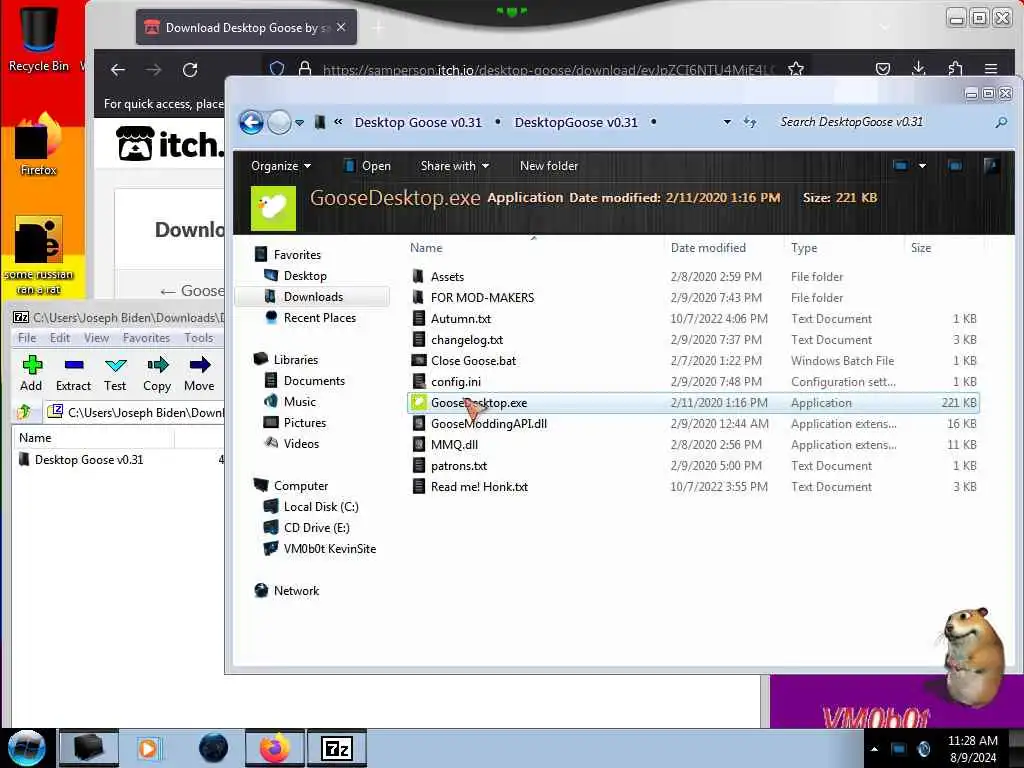Open the Music library
The image size is (1024, 768).
(299, 402)
